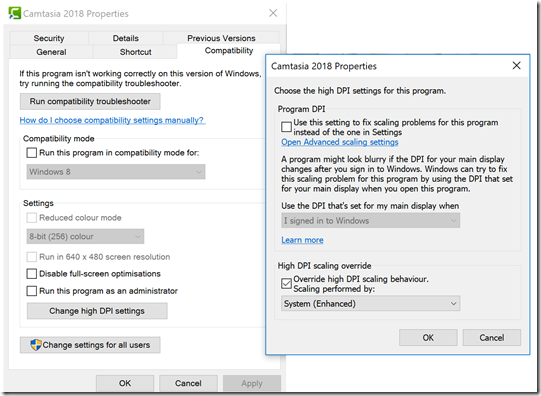Click Cancel in the high DPI dialog
The image size is (541, 396).
click(x=492, y=337)
